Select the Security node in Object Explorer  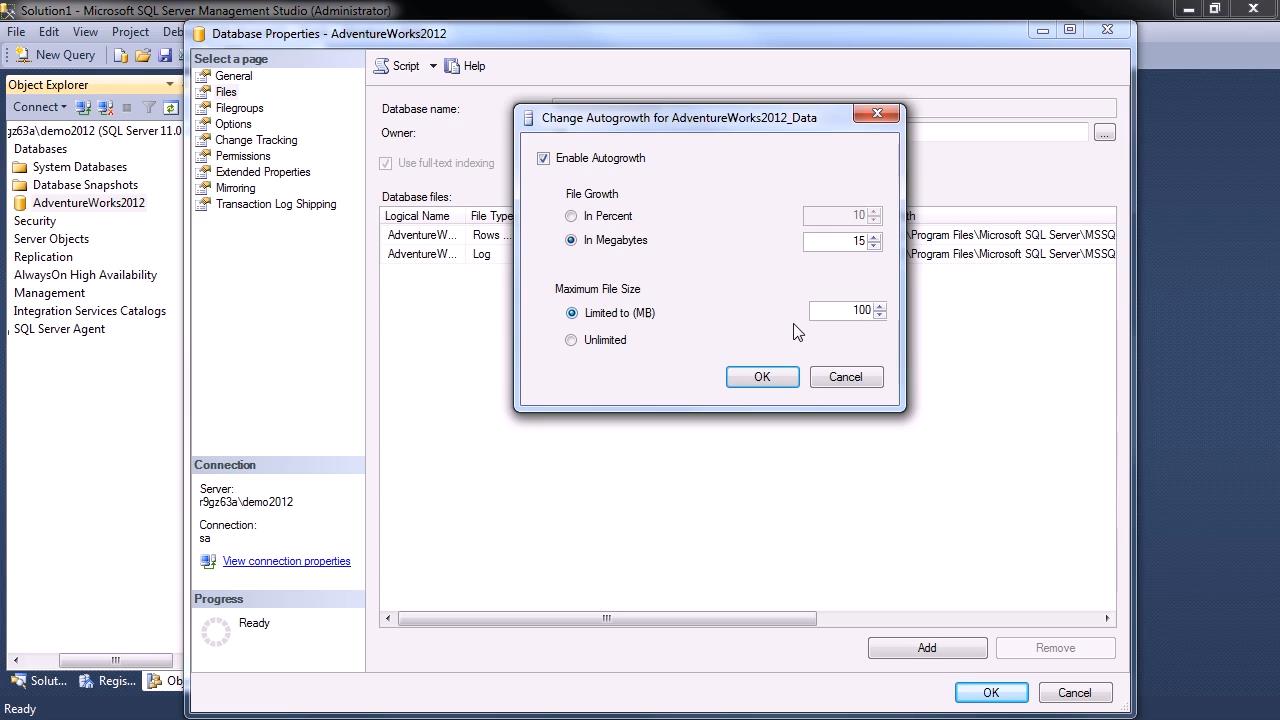(x=35, y=221)
